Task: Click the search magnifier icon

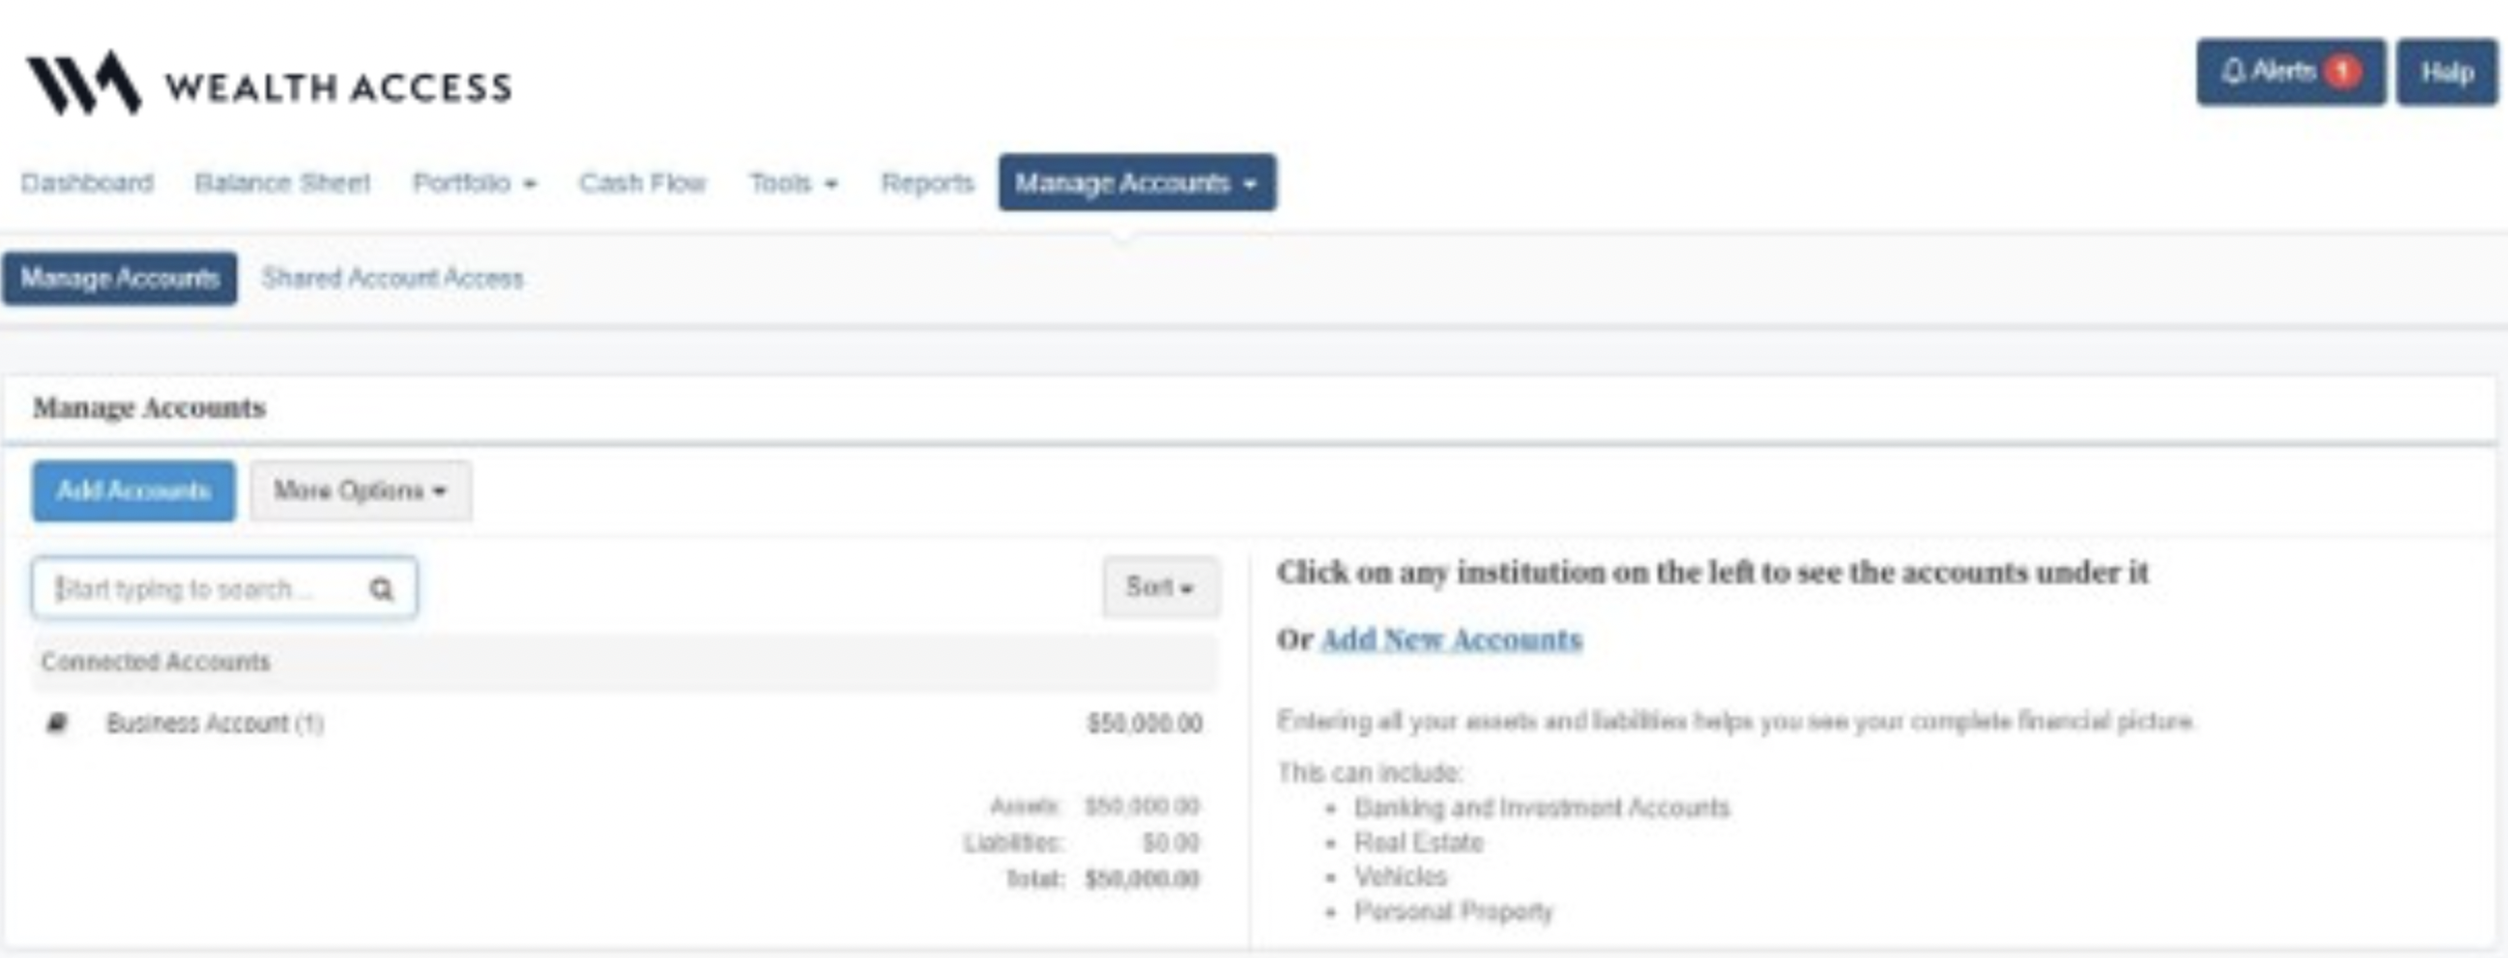Action: click(x=381, y=589)
